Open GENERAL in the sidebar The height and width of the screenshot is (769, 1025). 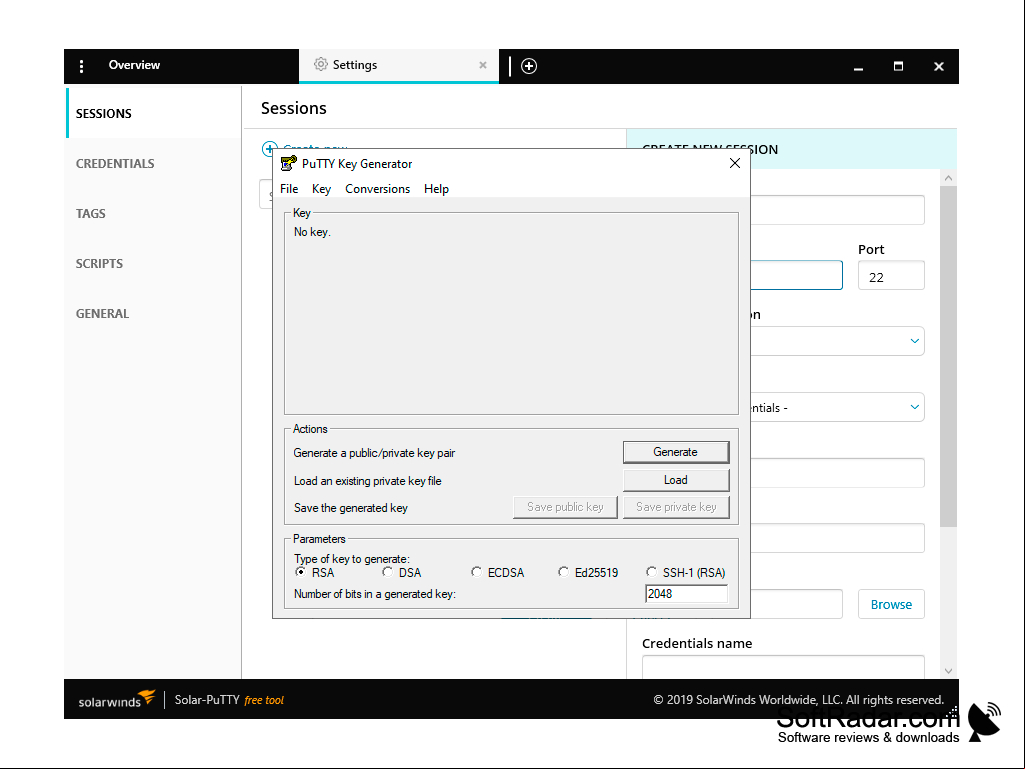point(154,313)
